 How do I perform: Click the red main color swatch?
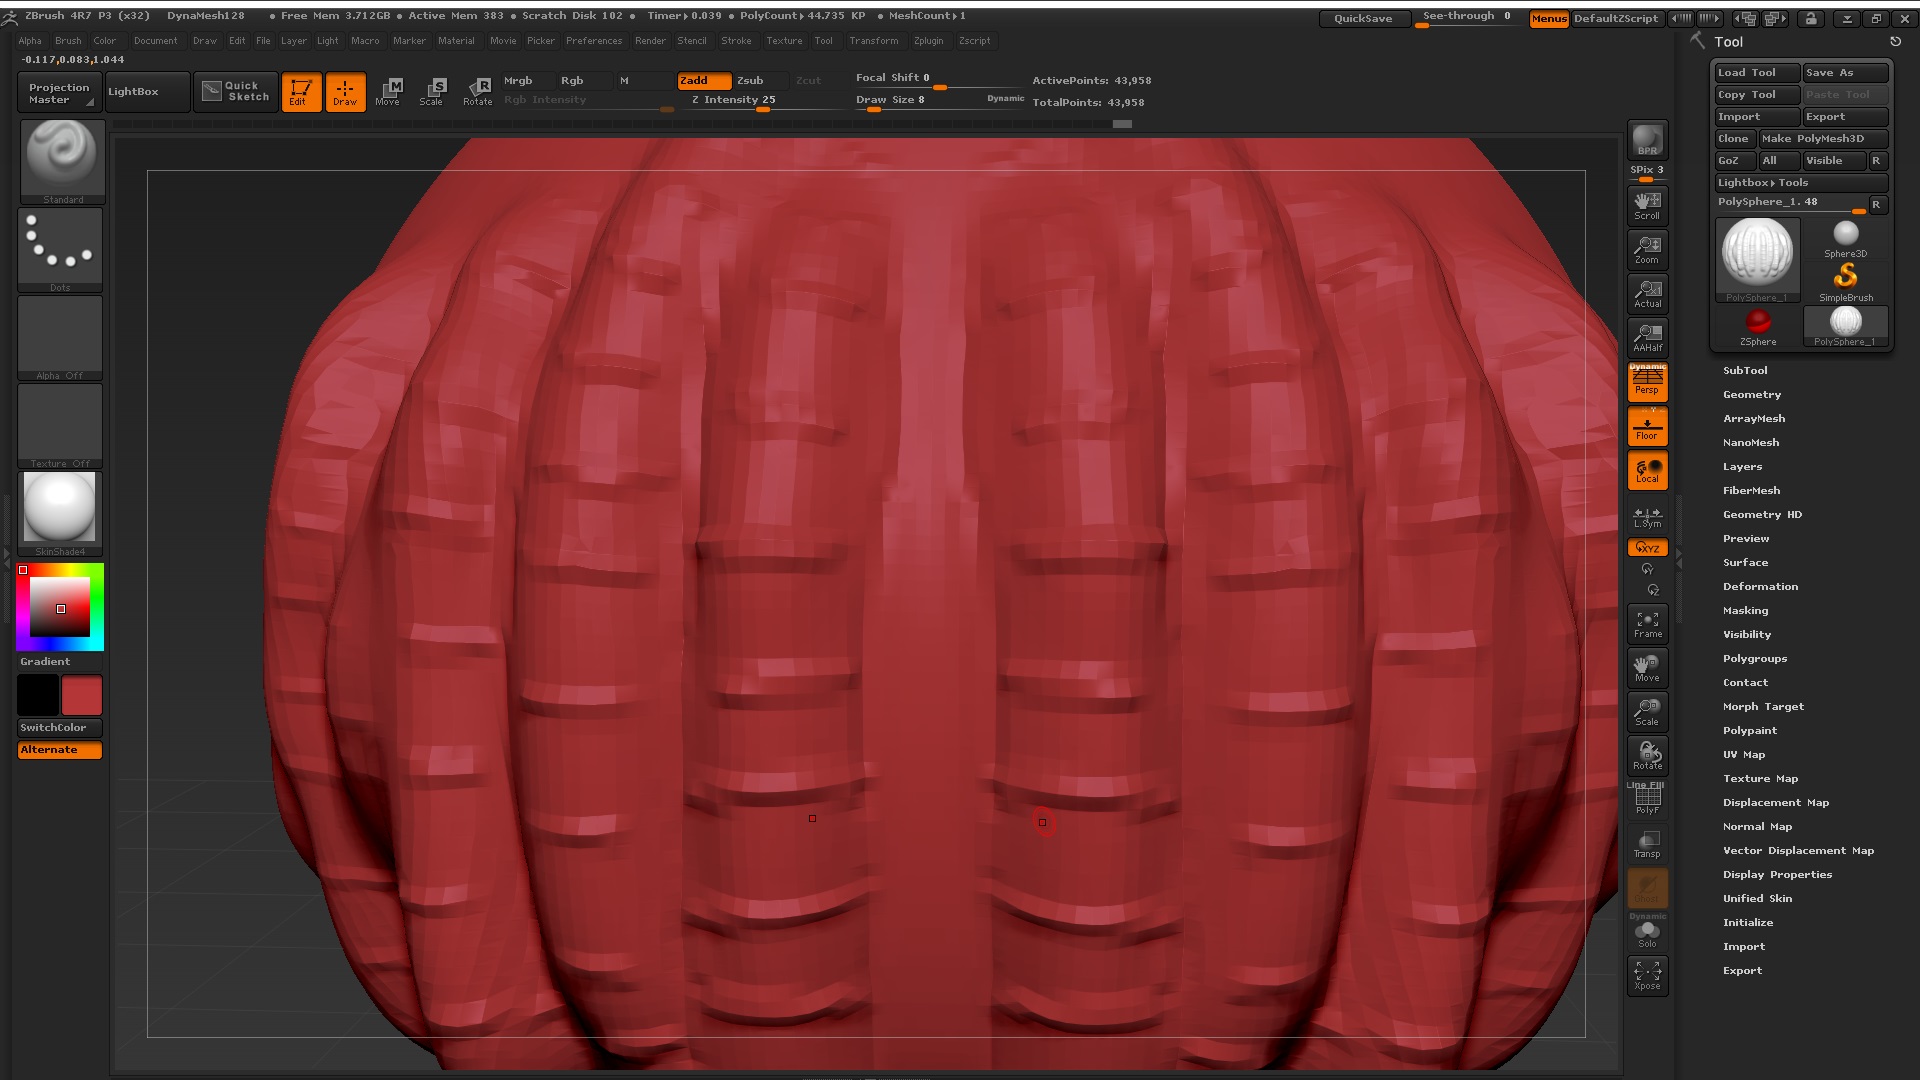pos(82,695)
